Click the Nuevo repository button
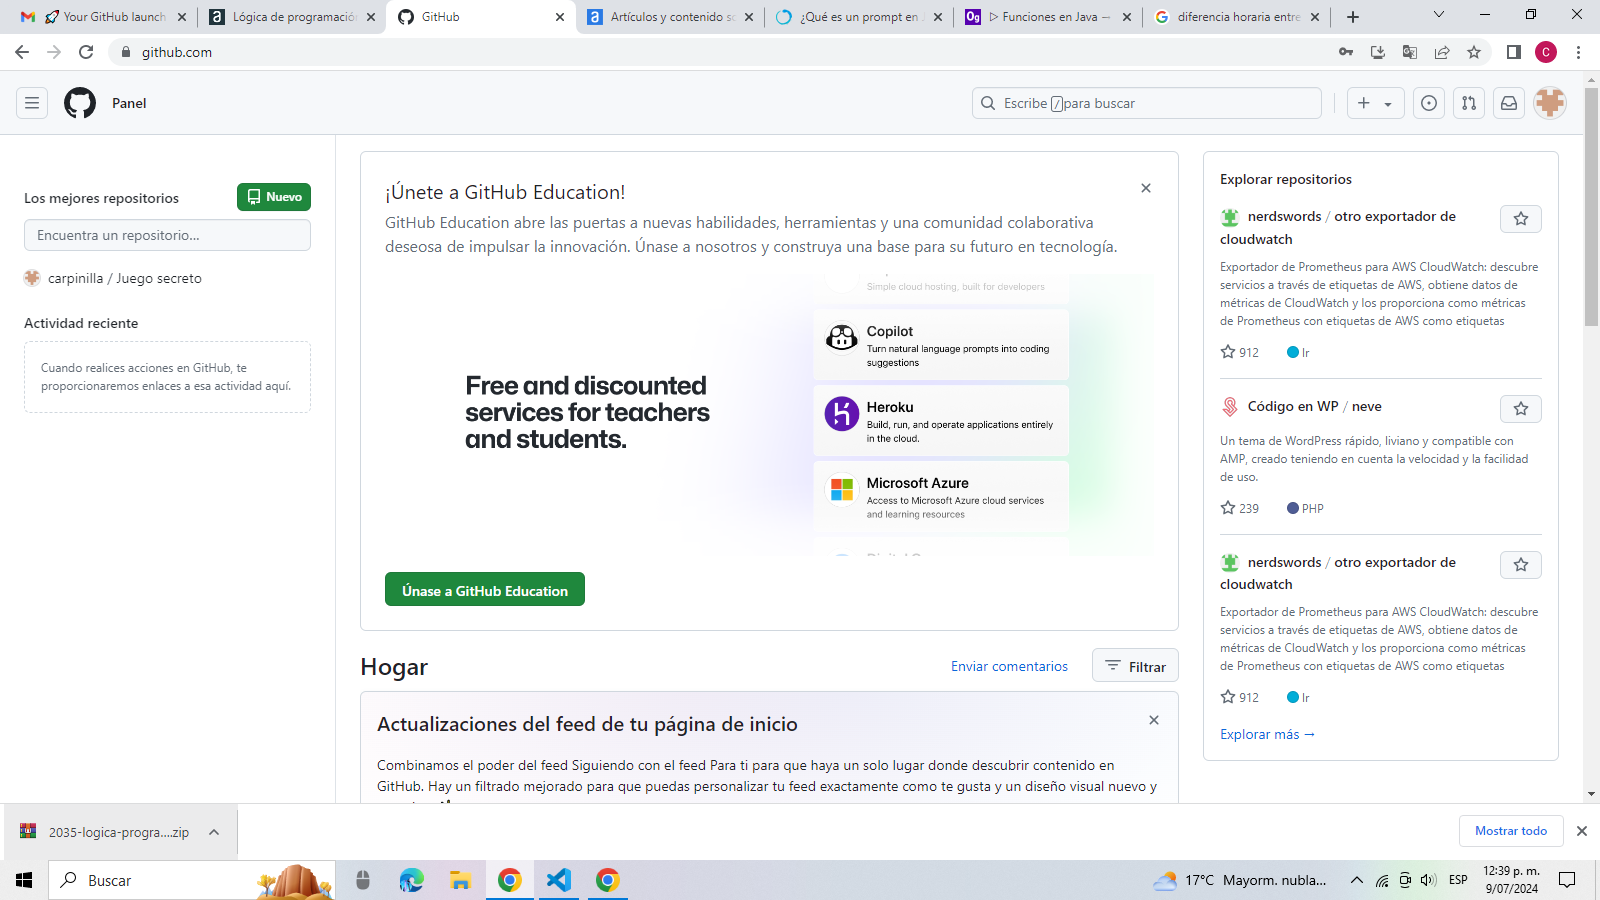This screenshot has width=1600, height=900. point(274,197)
